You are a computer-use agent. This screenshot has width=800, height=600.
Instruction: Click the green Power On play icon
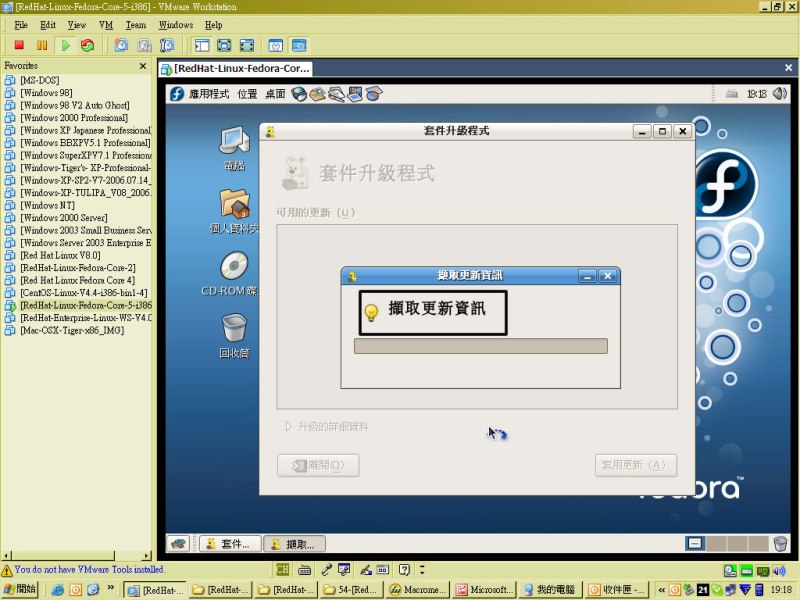point(65,45)
